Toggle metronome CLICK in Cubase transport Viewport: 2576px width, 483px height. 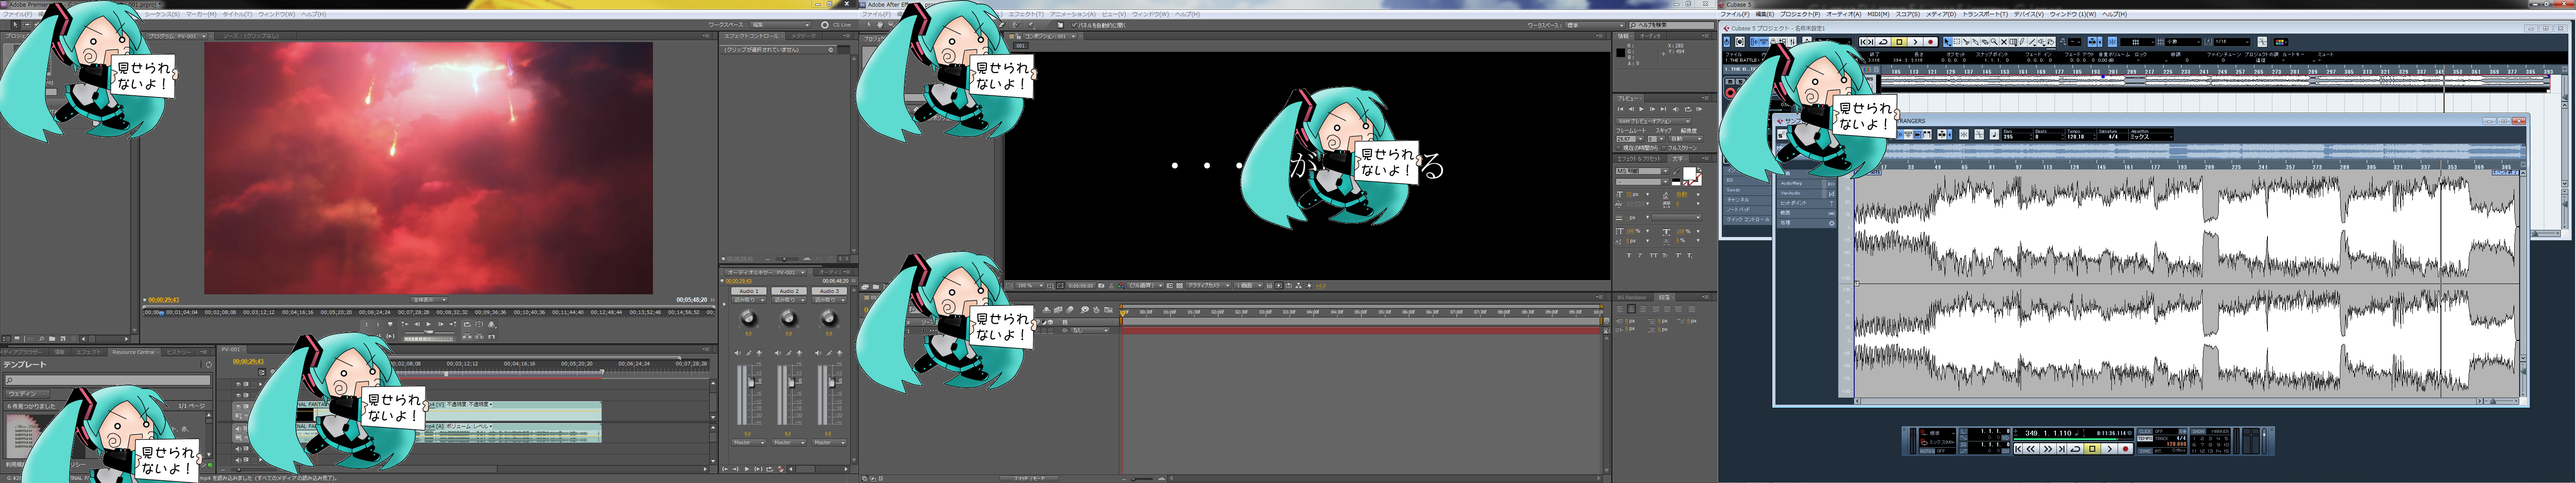2145,432
